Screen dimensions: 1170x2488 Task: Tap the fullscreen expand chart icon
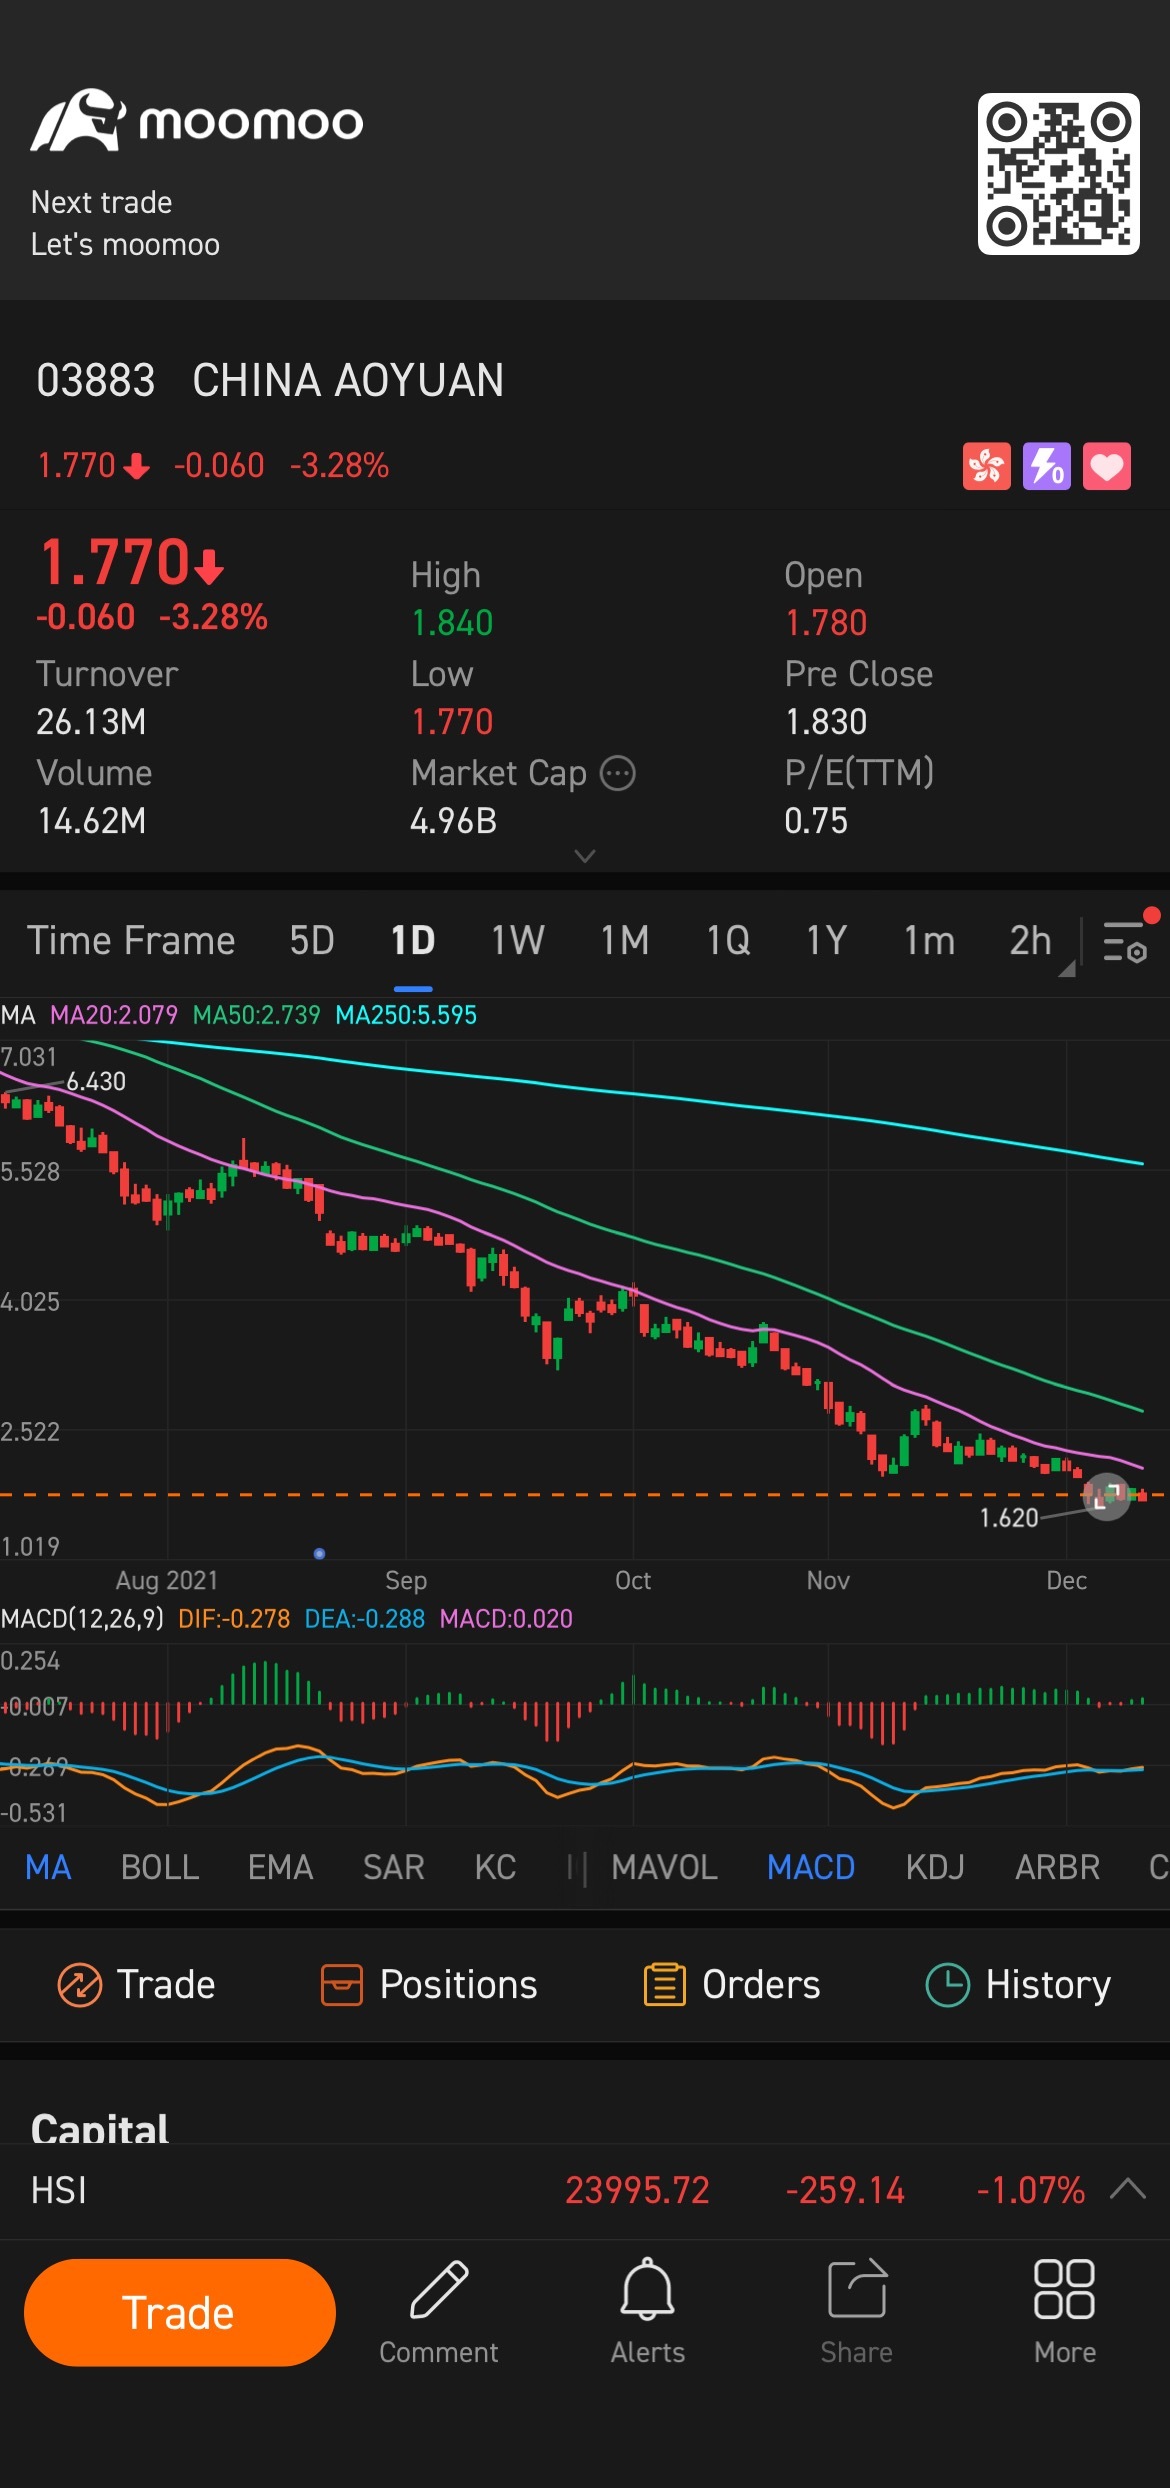click(1106, 1497)
